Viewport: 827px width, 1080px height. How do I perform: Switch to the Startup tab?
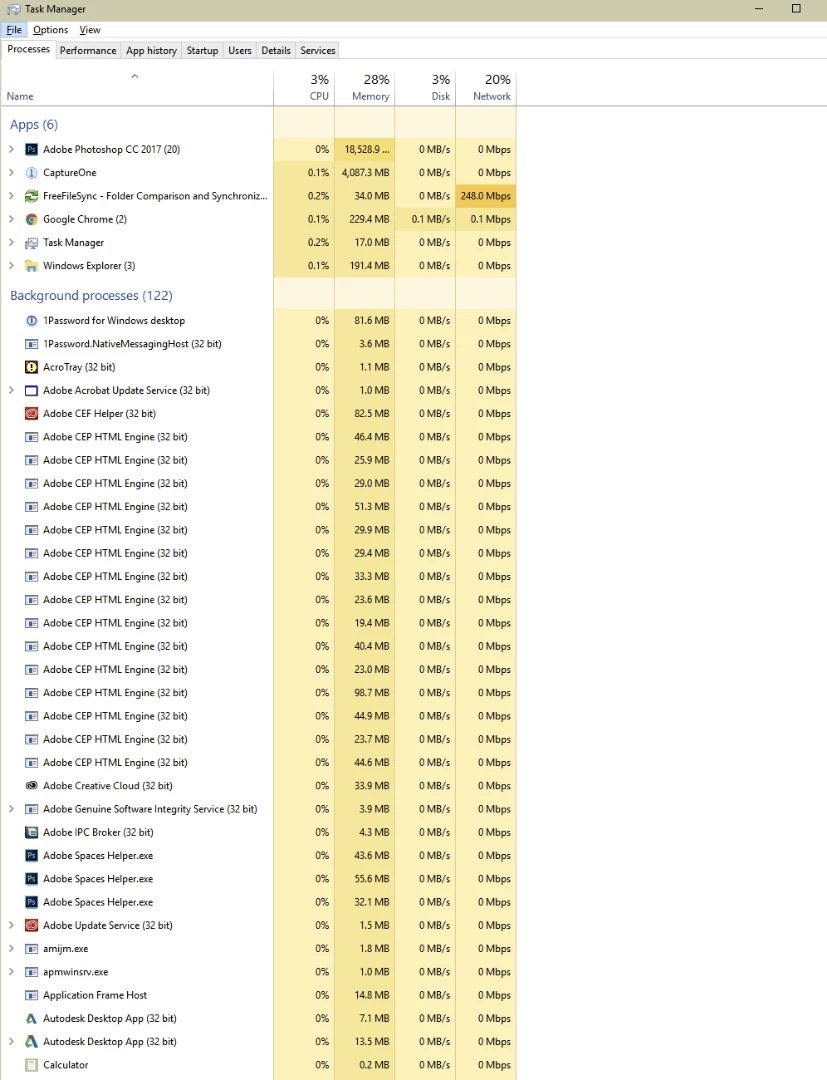[202, 51]
